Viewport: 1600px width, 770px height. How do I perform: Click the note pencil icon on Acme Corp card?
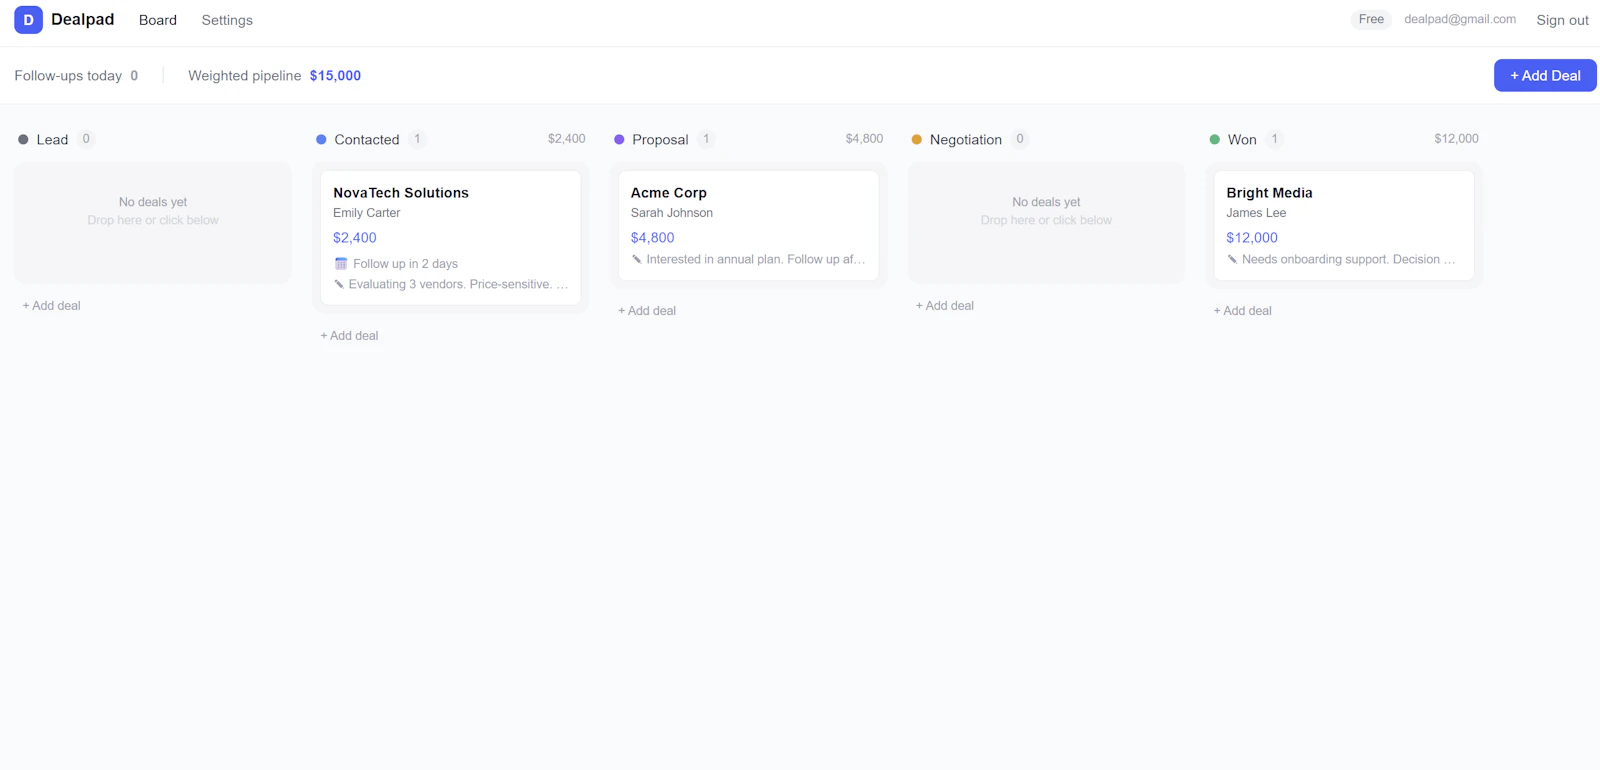[x=637, y=259]
